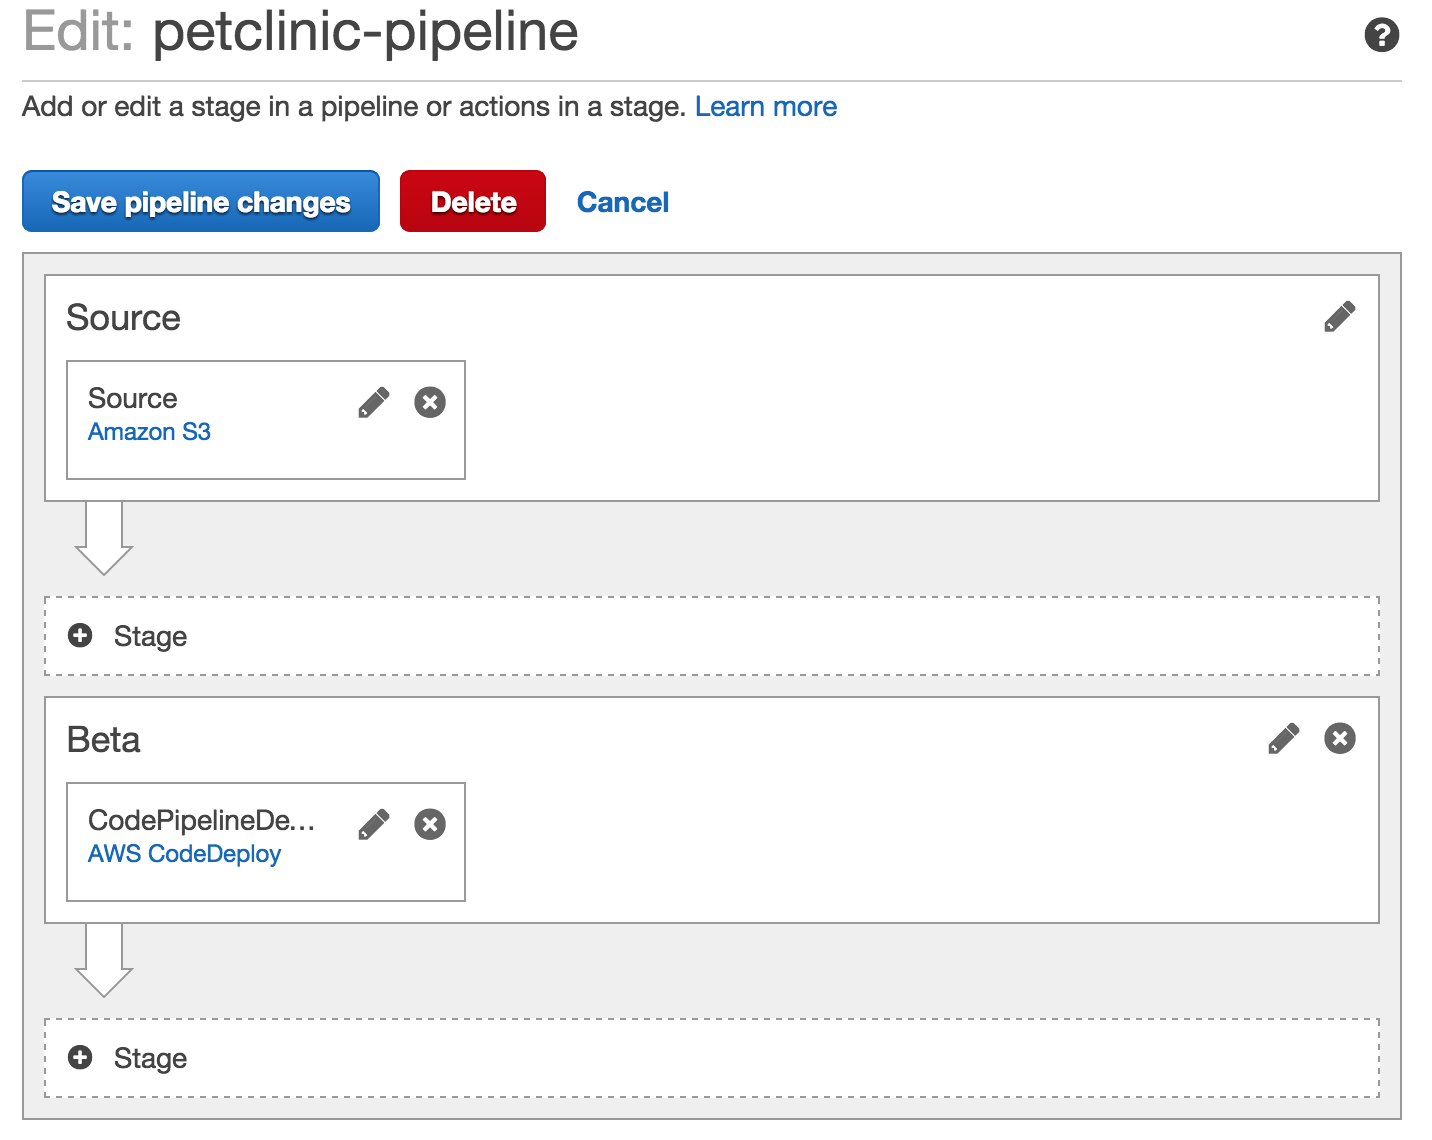This screenshot has height=1140, width=1432.
Task: Cancel editing the pipeline
Action: tap(623, 202)
